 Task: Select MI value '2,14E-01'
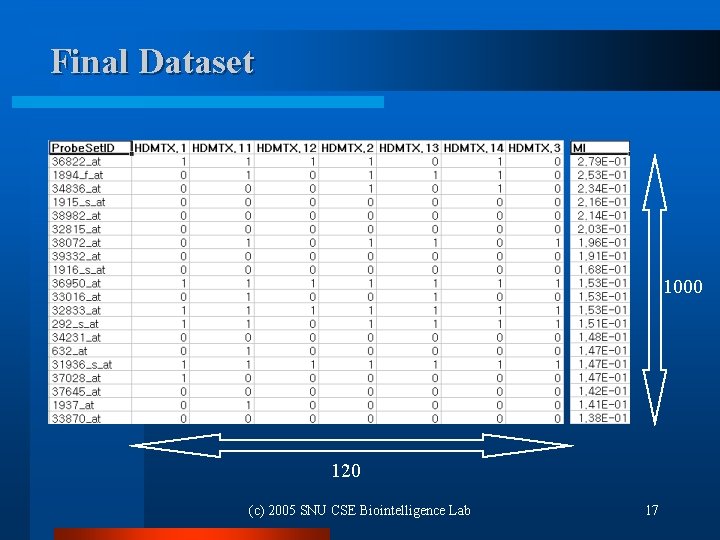(x=600, y=216)
